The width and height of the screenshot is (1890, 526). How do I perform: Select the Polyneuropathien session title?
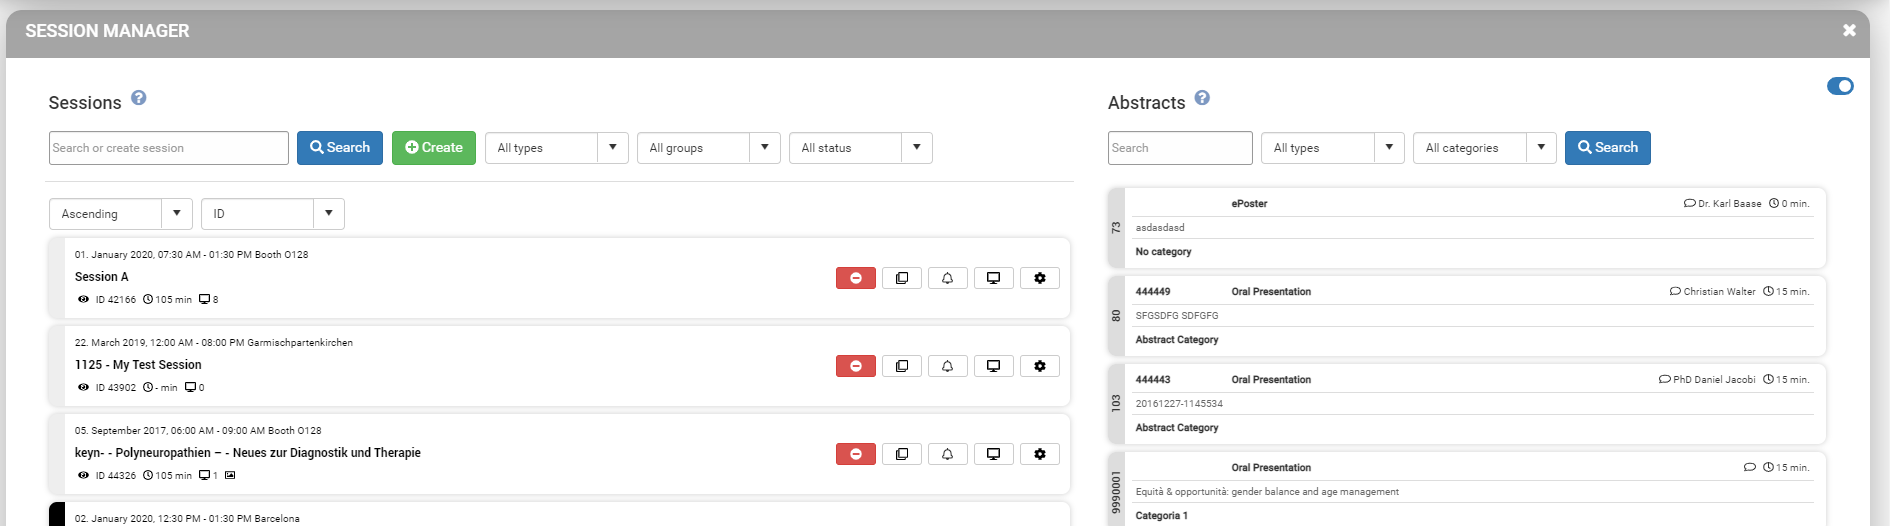pos(247,453)
